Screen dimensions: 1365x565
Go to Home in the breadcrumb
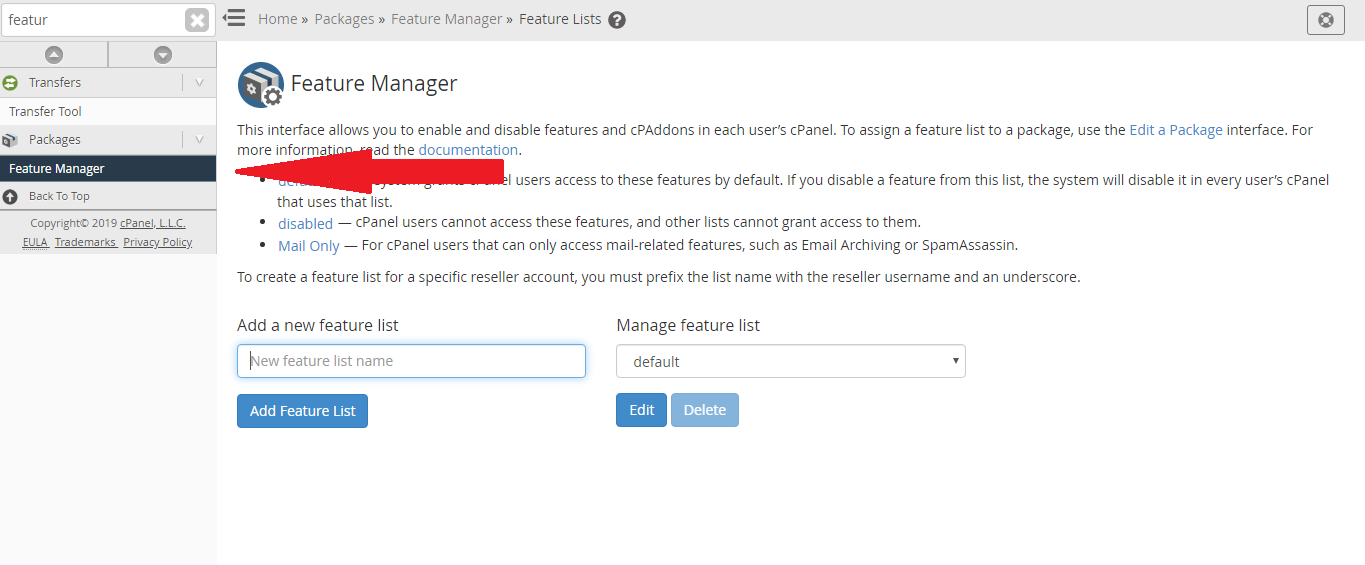277,19
